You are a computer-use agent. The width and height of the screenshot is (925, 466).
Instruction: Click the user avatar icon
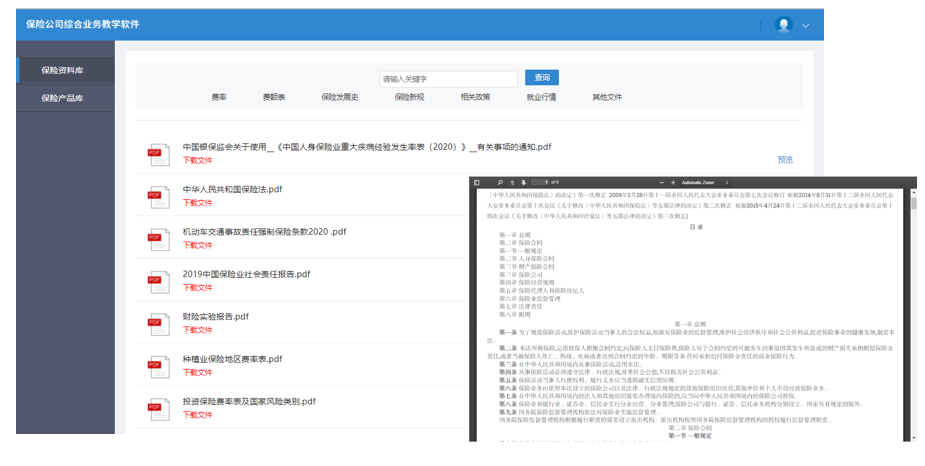(x=784, y=24)
